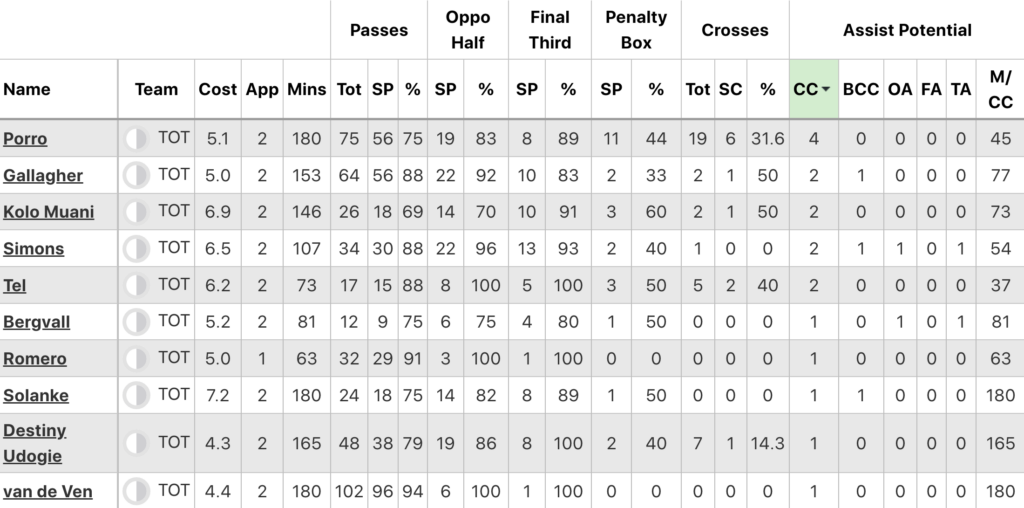Open the Destiny Udogie player link

(x=34, y=443)
